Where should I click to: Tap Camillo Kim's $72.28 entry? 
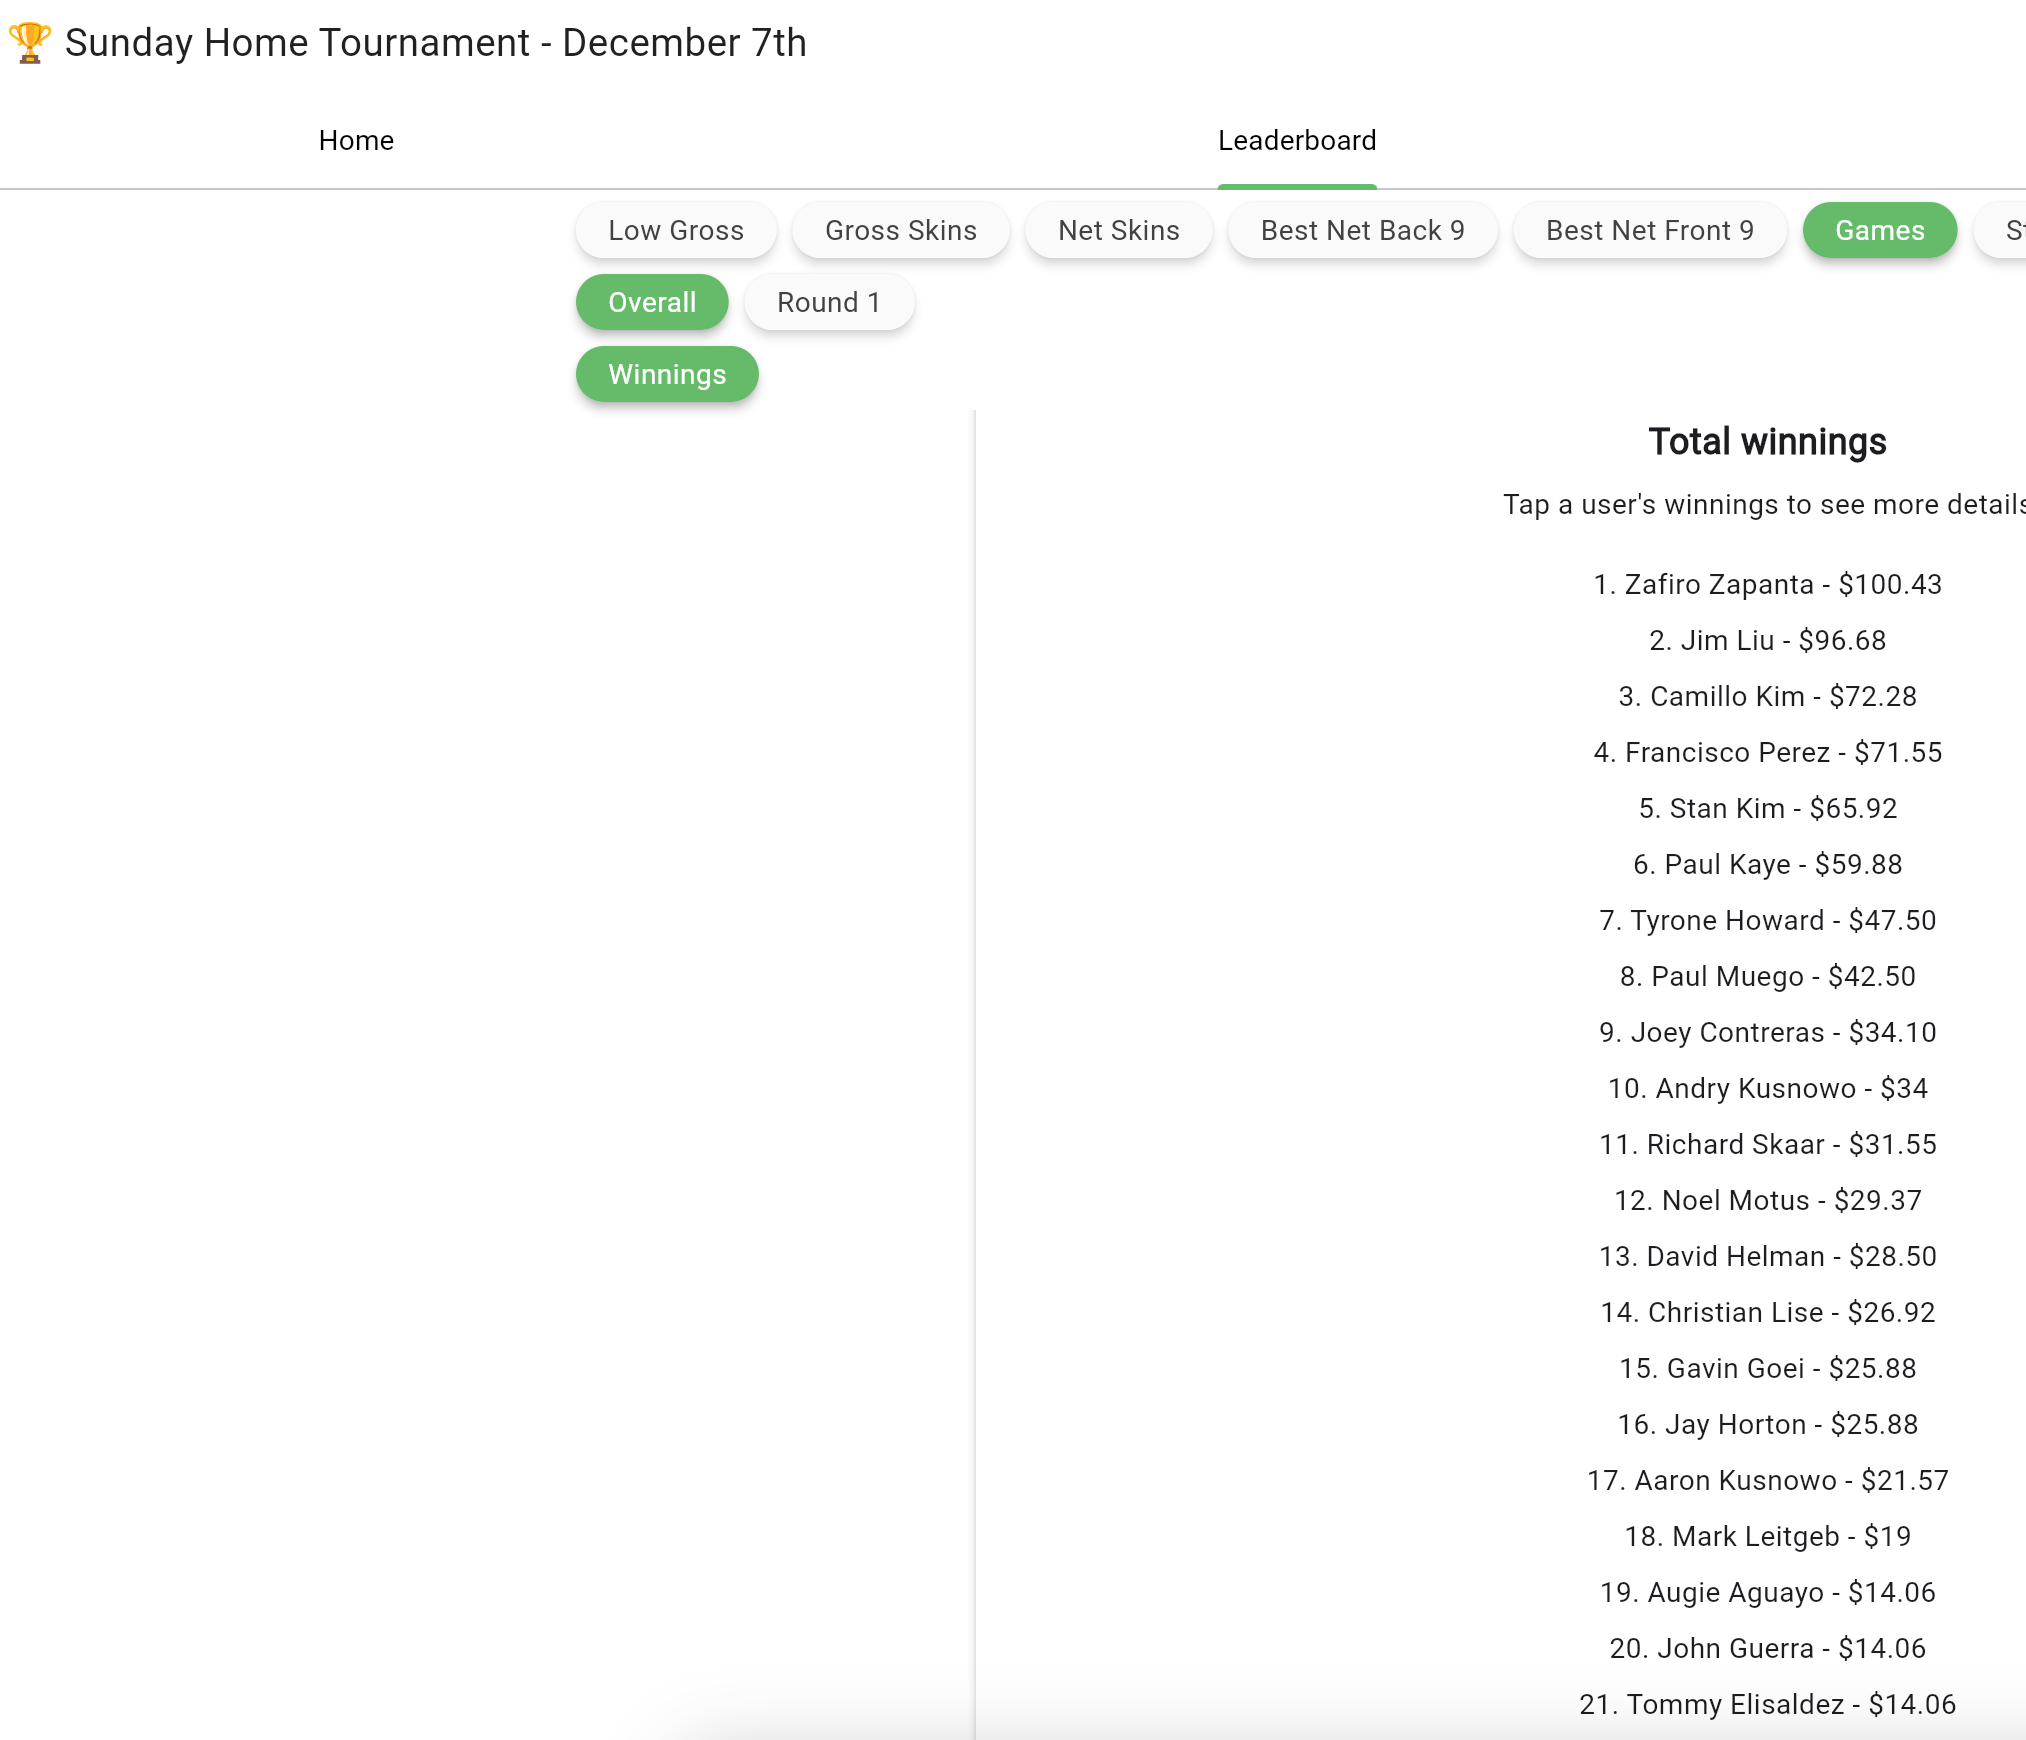click(x=1767, y=696)
